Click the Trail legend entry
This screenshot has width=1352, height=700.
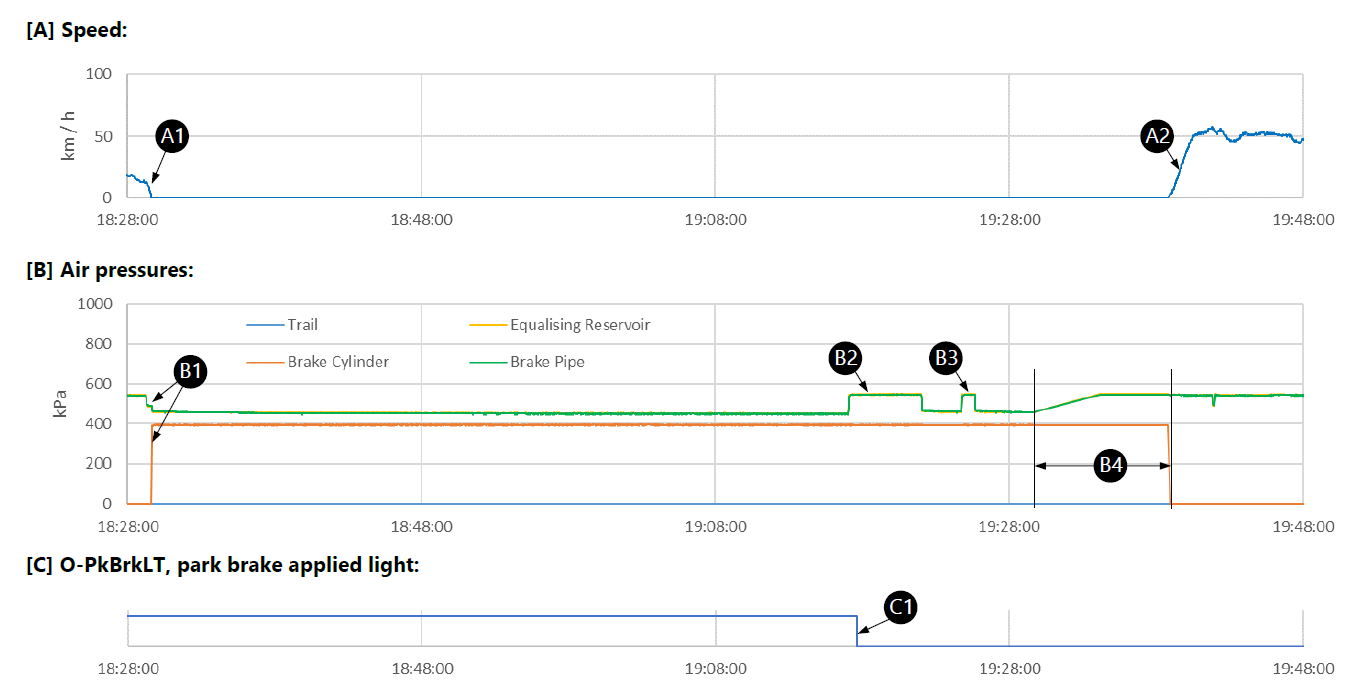point(303,324)
